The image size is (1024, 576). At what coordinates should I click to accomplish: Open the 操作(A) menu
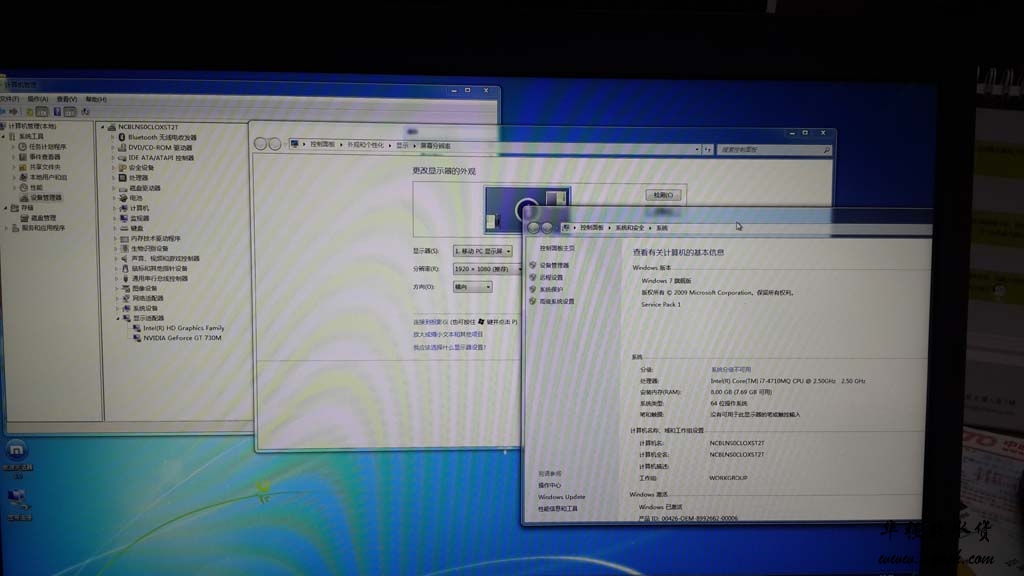click(38, 99)
